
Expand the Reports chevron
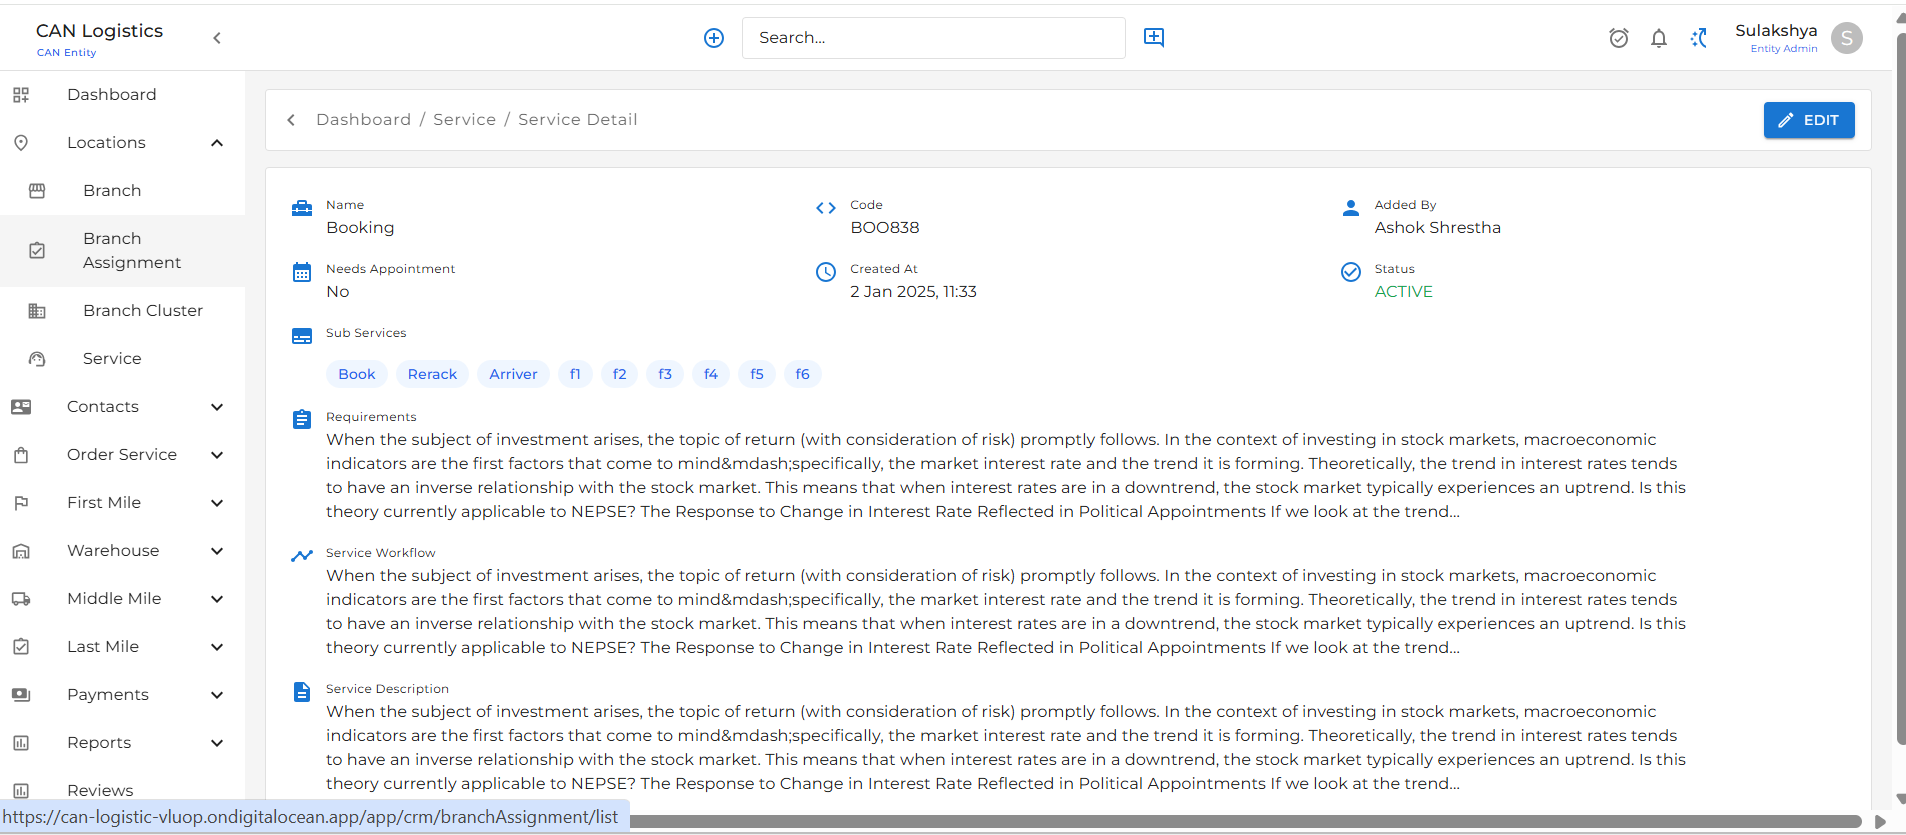(x=217, y=743)
